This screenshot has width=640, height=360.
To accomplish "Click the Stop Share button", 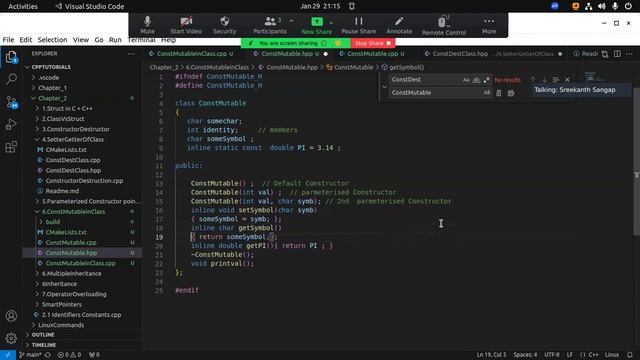I will pyautogui.click(x=372, y=43).
